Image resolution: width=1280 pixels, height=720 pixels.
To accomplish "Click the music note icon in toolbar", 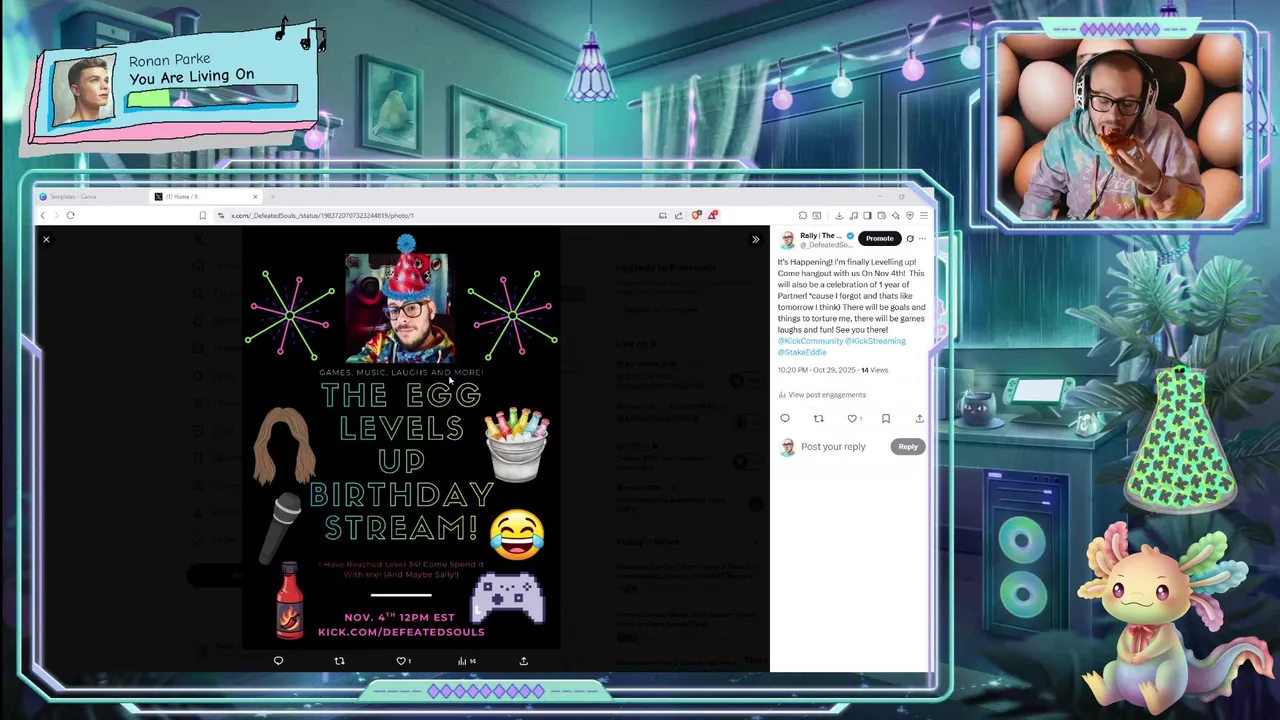I will pyautogui.click(x=853, y=215).
